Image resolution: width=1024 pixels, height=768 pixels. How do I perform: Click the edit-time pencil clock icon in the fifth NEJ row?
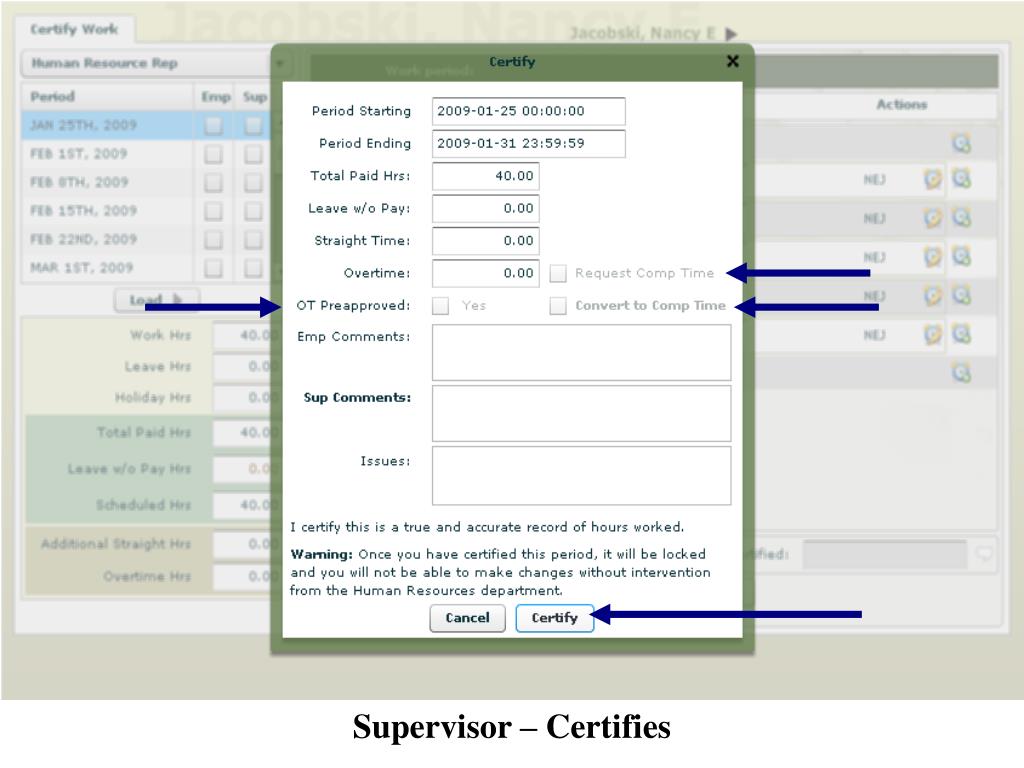click(933, 334)
